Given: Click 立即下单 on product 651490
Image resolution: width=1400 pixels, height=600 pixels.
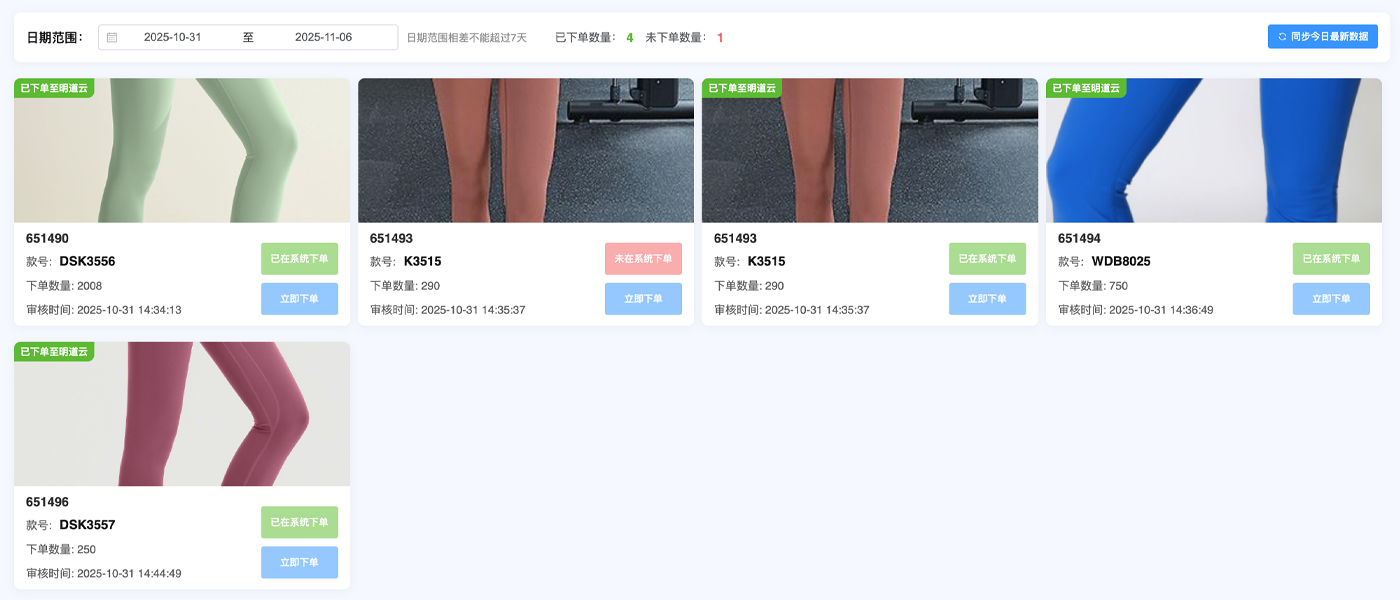Looking at the screenshot, I should click(x=299, y=298).
